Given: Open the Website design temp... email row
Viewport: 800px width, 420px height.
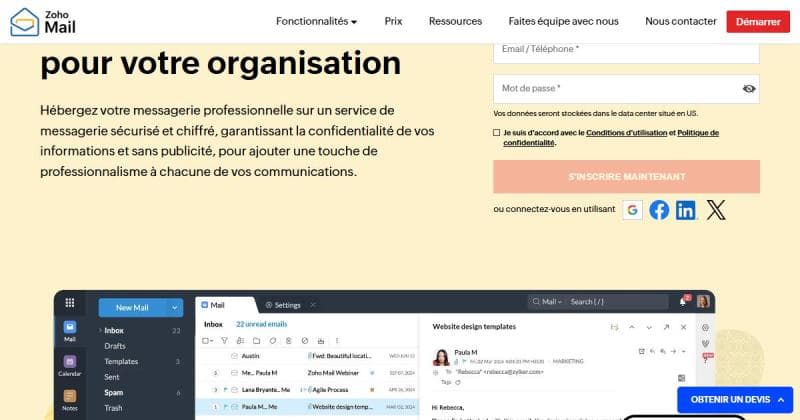Looking at the screenshot, I should coord(307,407).
